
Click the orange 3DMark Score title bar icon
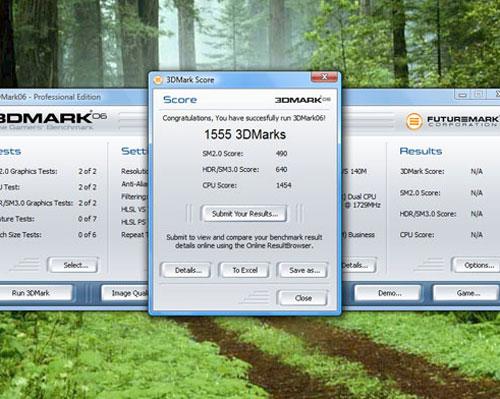click(x=158, y=80)
